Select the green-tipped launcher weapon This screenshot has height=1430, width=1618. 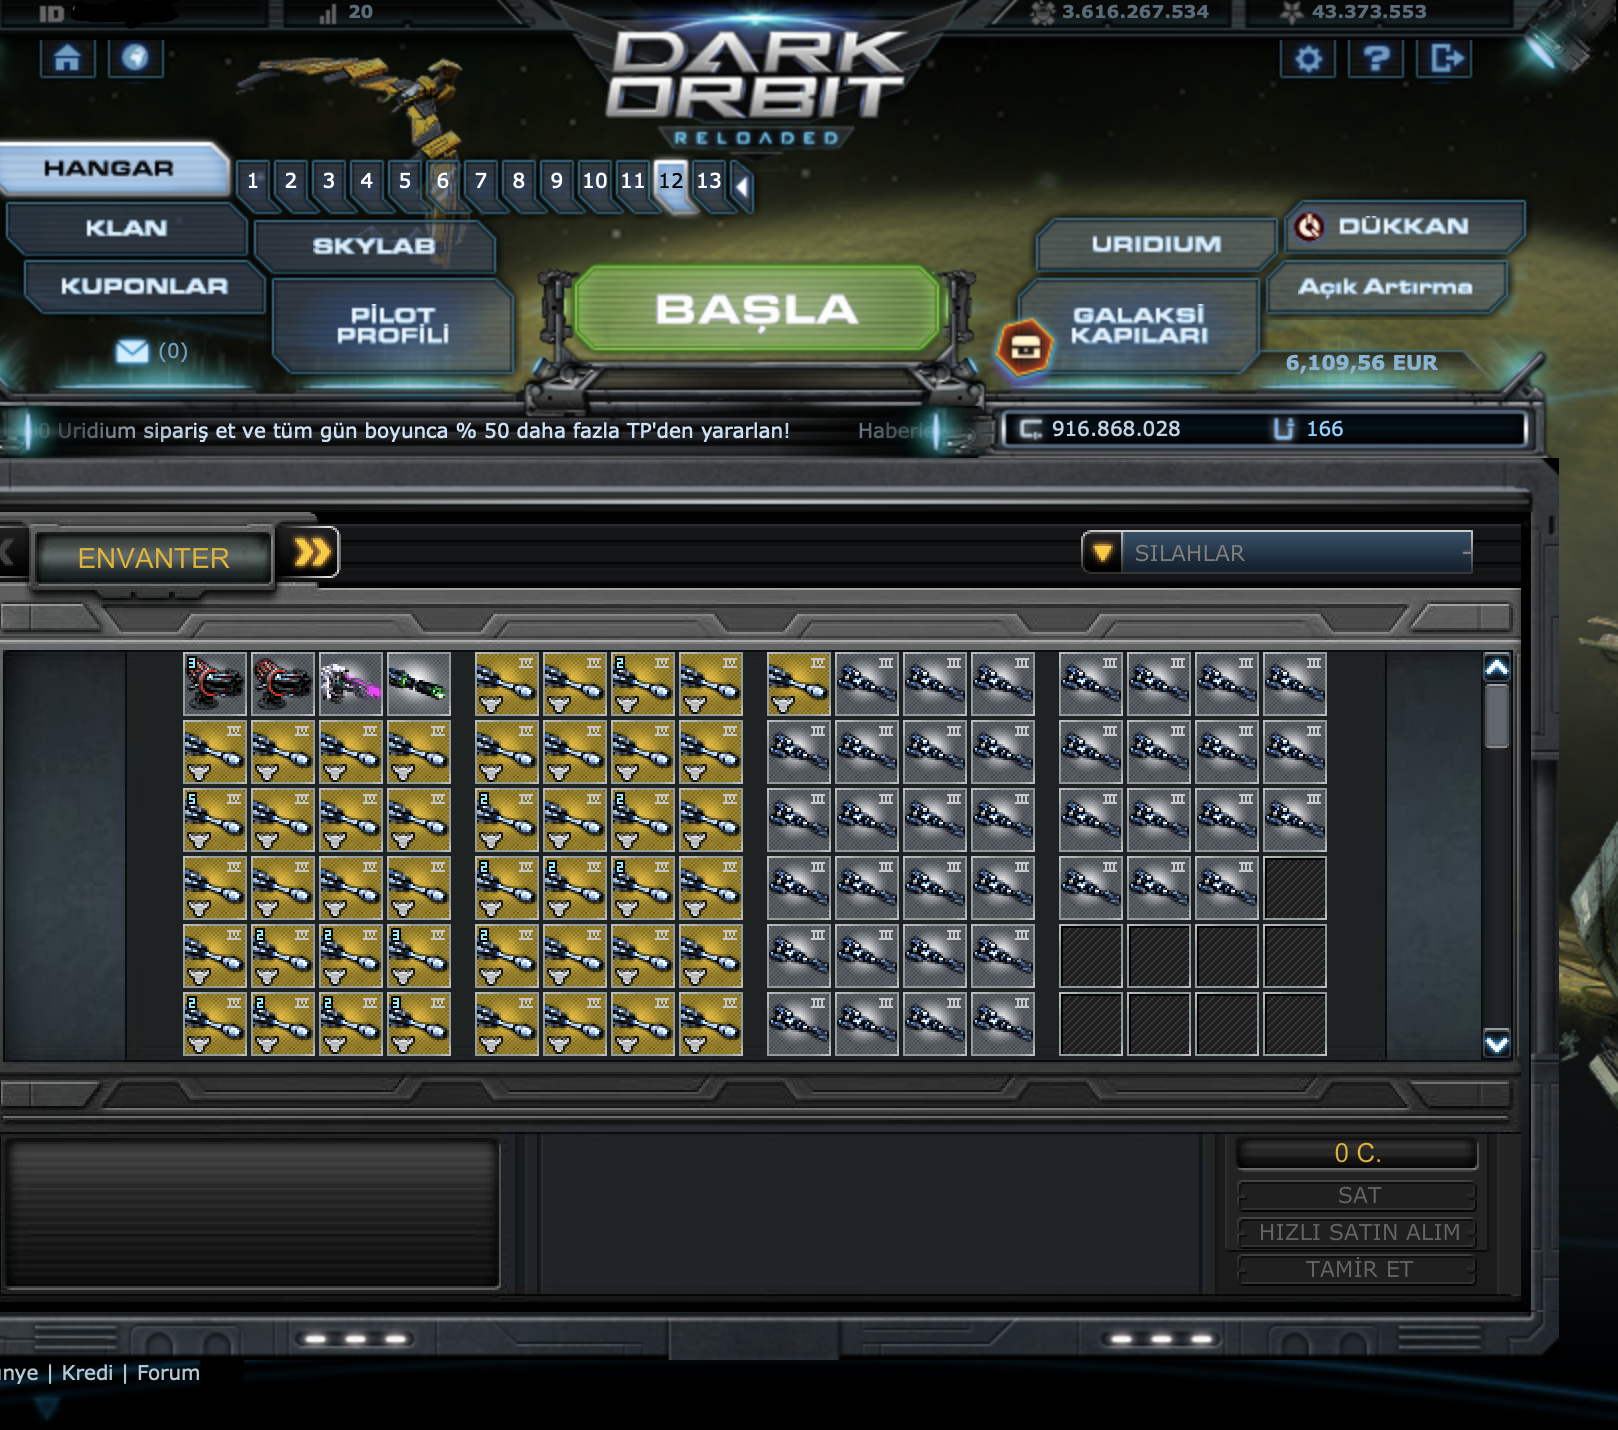(x=419, y=684)
